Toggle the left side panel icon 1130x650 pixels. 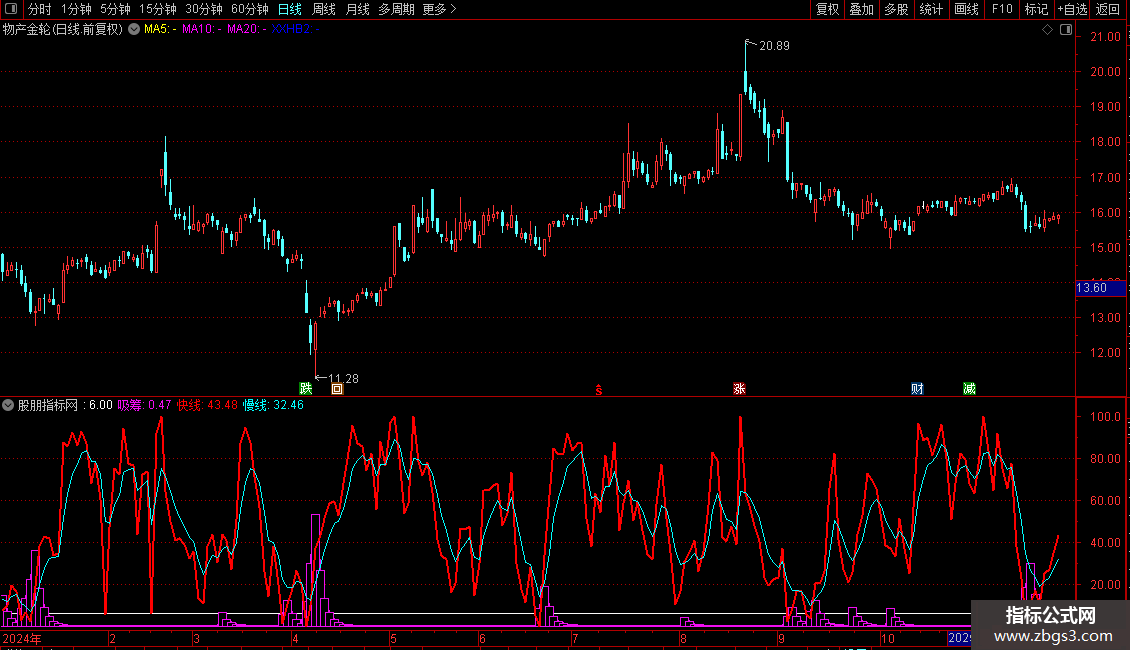coord(11,9)
